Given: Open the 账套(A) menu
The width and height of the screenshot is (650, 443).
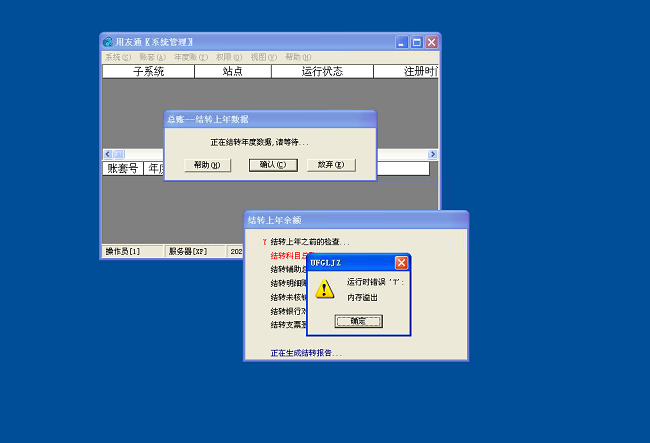Looking at the screenshot, I should (152, 57).
